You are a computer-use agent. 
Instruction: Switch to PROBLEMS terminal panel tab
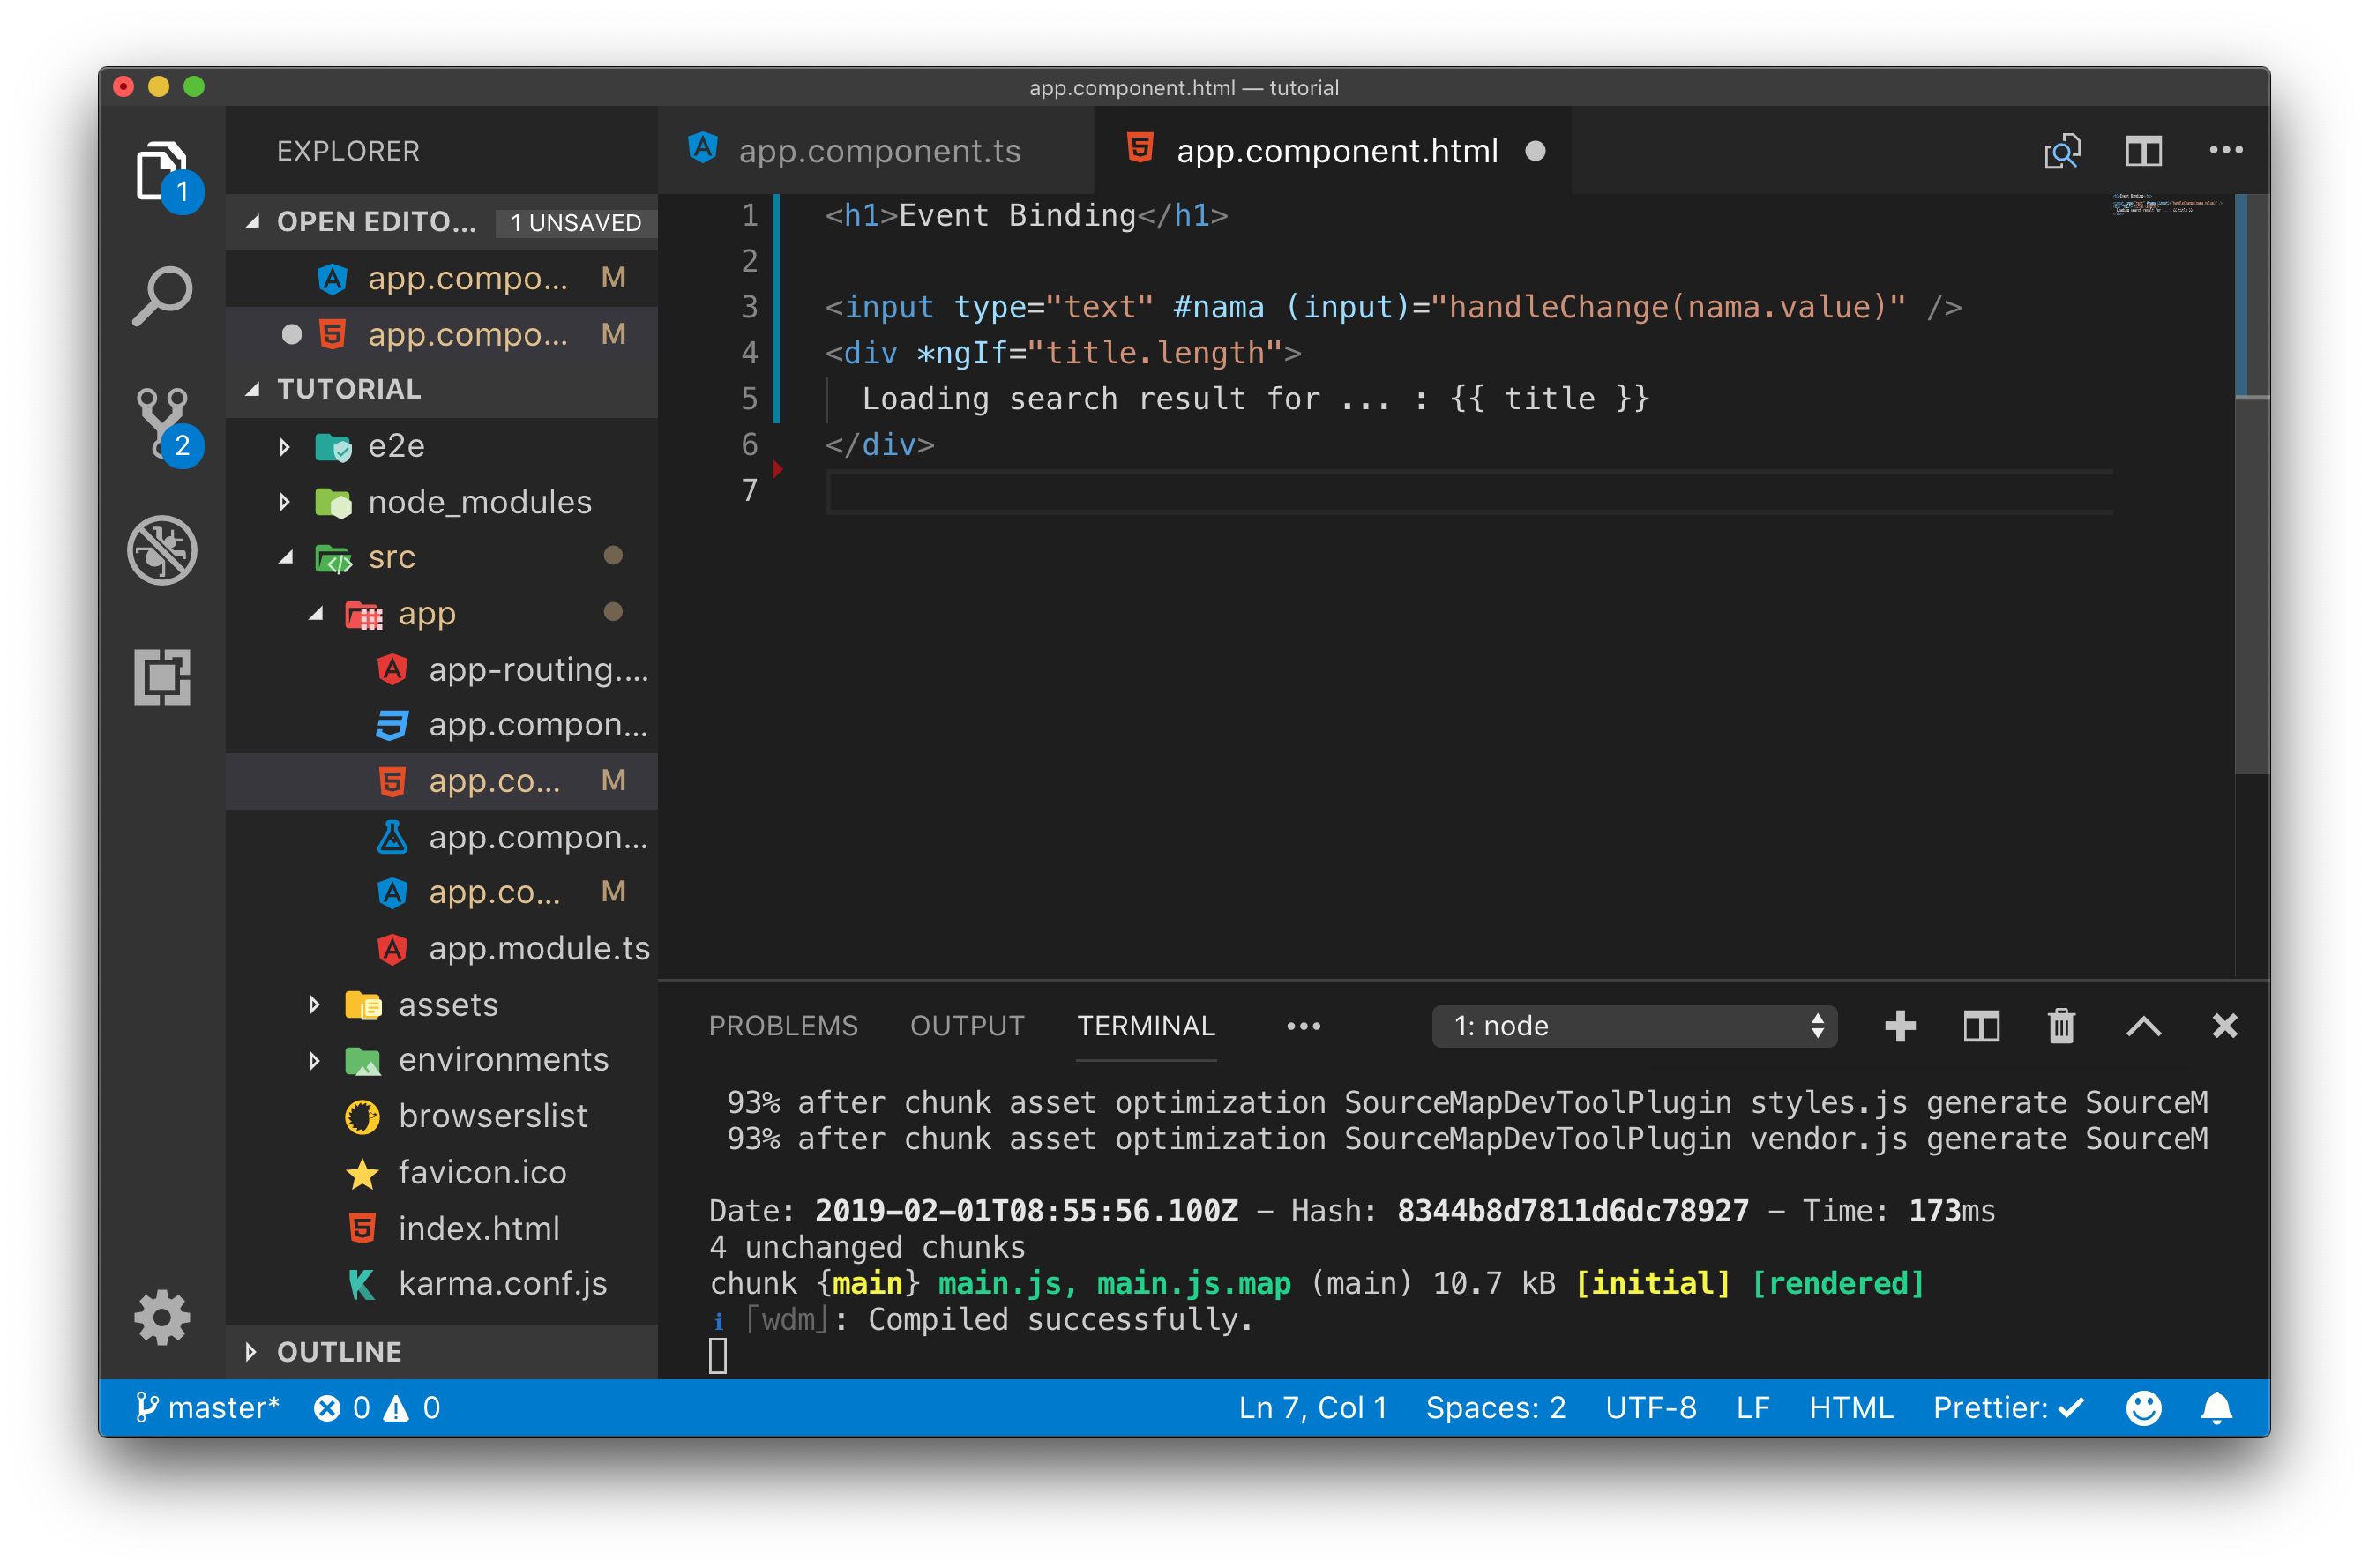[x=782, y=1027]
